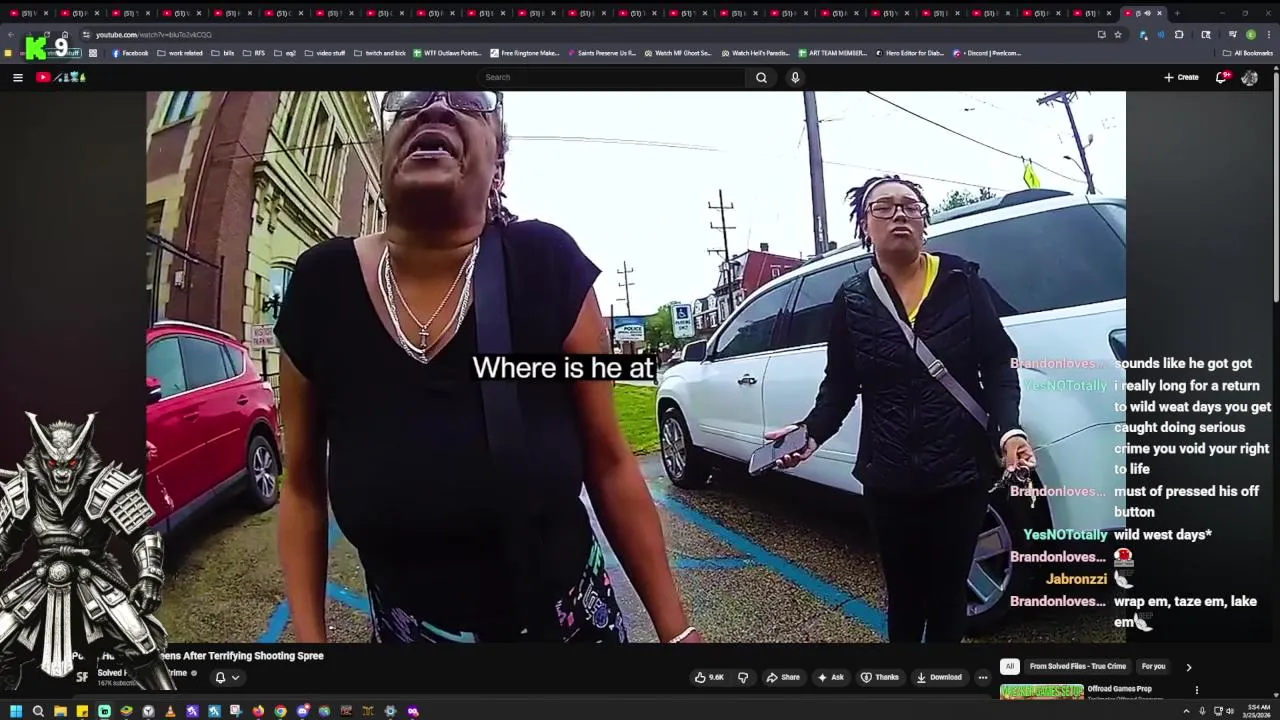Open the Saints Preserve Us bookmark
1280x720 pixels.
[601, 53]
